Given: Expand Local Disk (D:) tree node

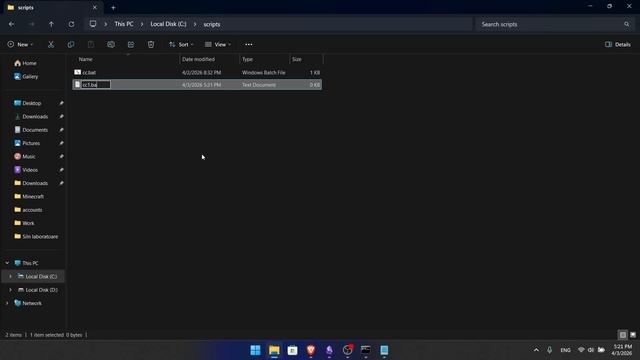Looking at the screenshot, I should tap(11, 290).
